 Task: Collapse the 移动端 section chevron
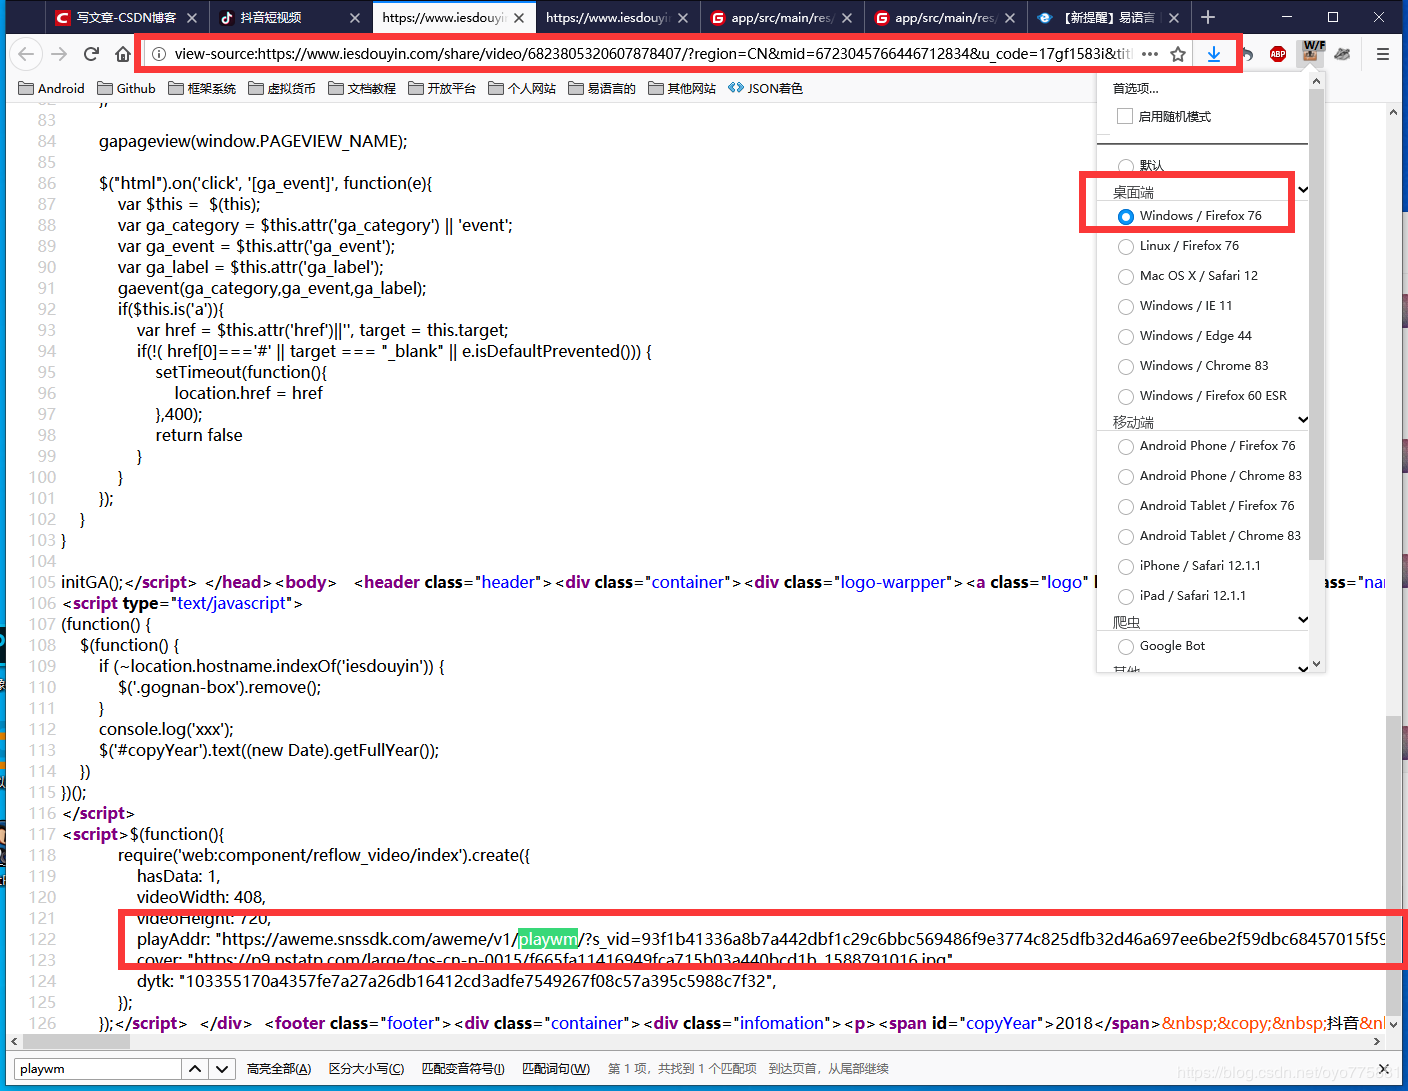[1302, 420]
